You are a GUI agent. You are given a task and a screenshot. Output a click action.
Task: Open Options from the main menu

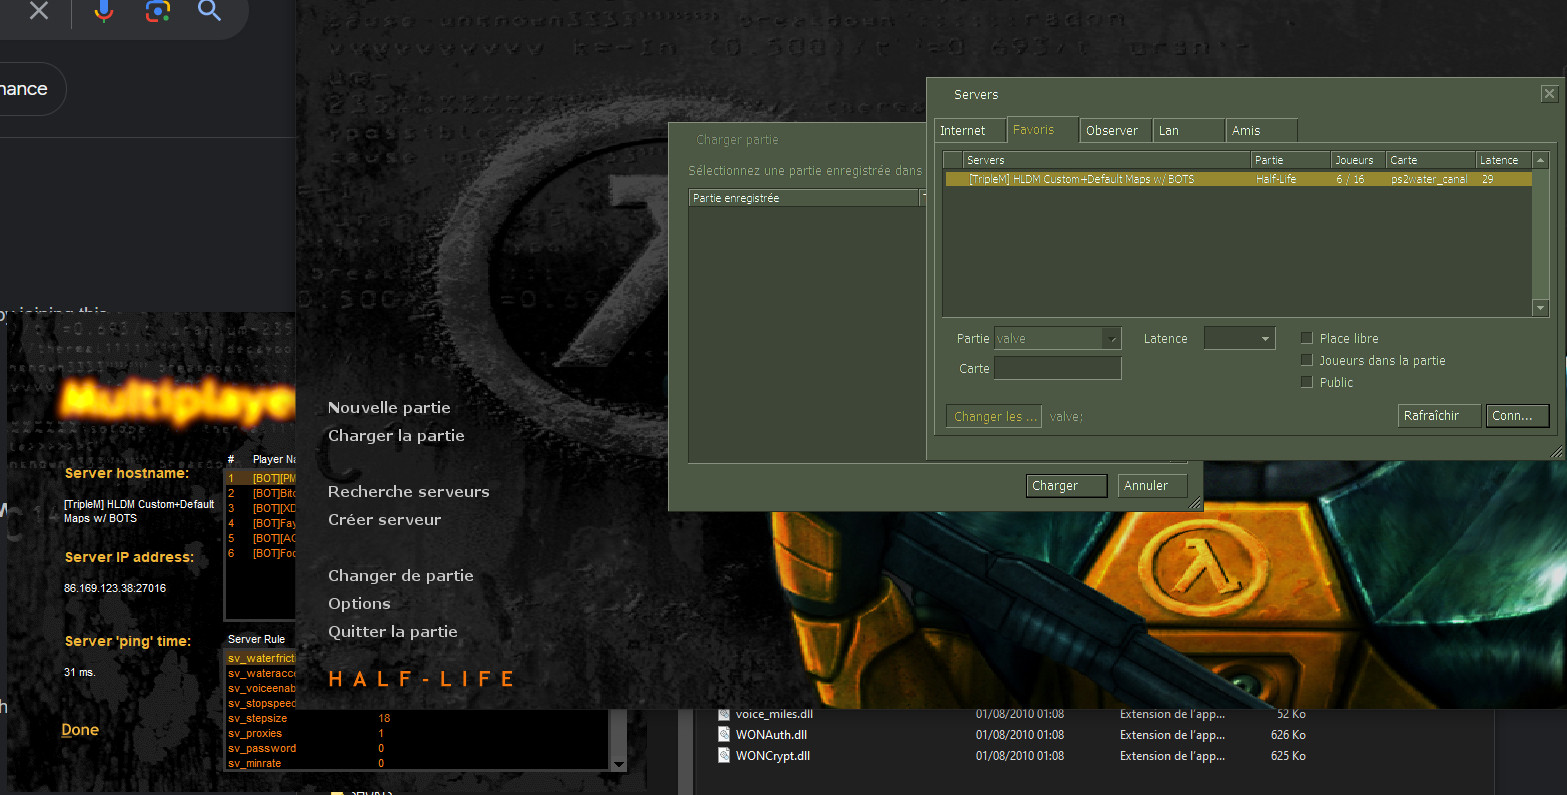[x=359, y=604]
